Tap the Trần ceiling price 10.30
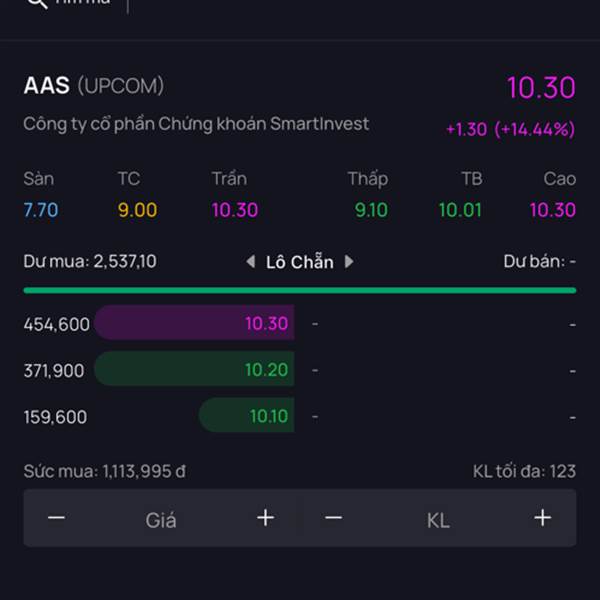The height and width of the screenshot is (600, 600). pos(235,210)
